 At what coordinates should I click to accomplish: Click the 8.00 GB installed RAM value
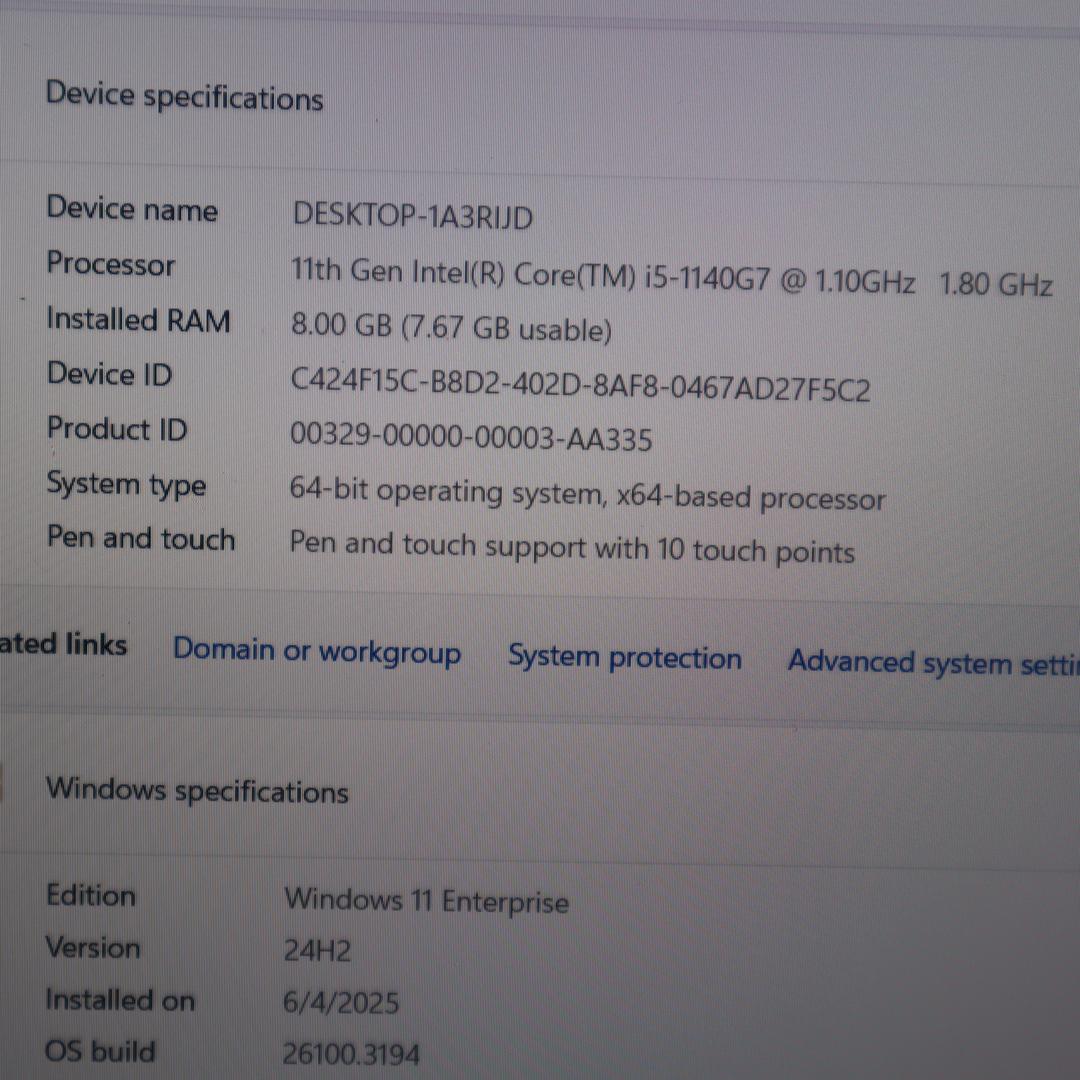pyautogui.click(x=450, y=328)
